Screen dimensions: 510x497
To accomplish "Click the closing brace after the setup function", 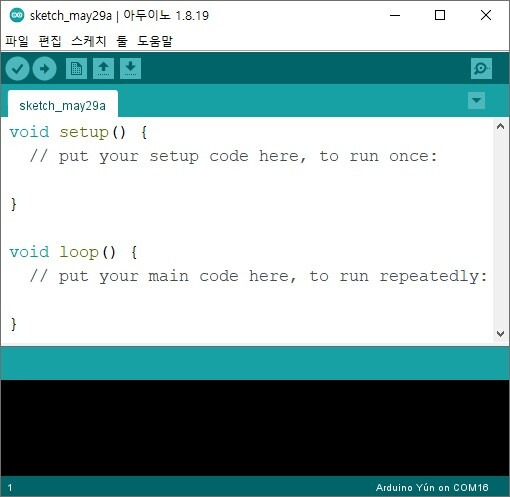I will pos(13,204).
